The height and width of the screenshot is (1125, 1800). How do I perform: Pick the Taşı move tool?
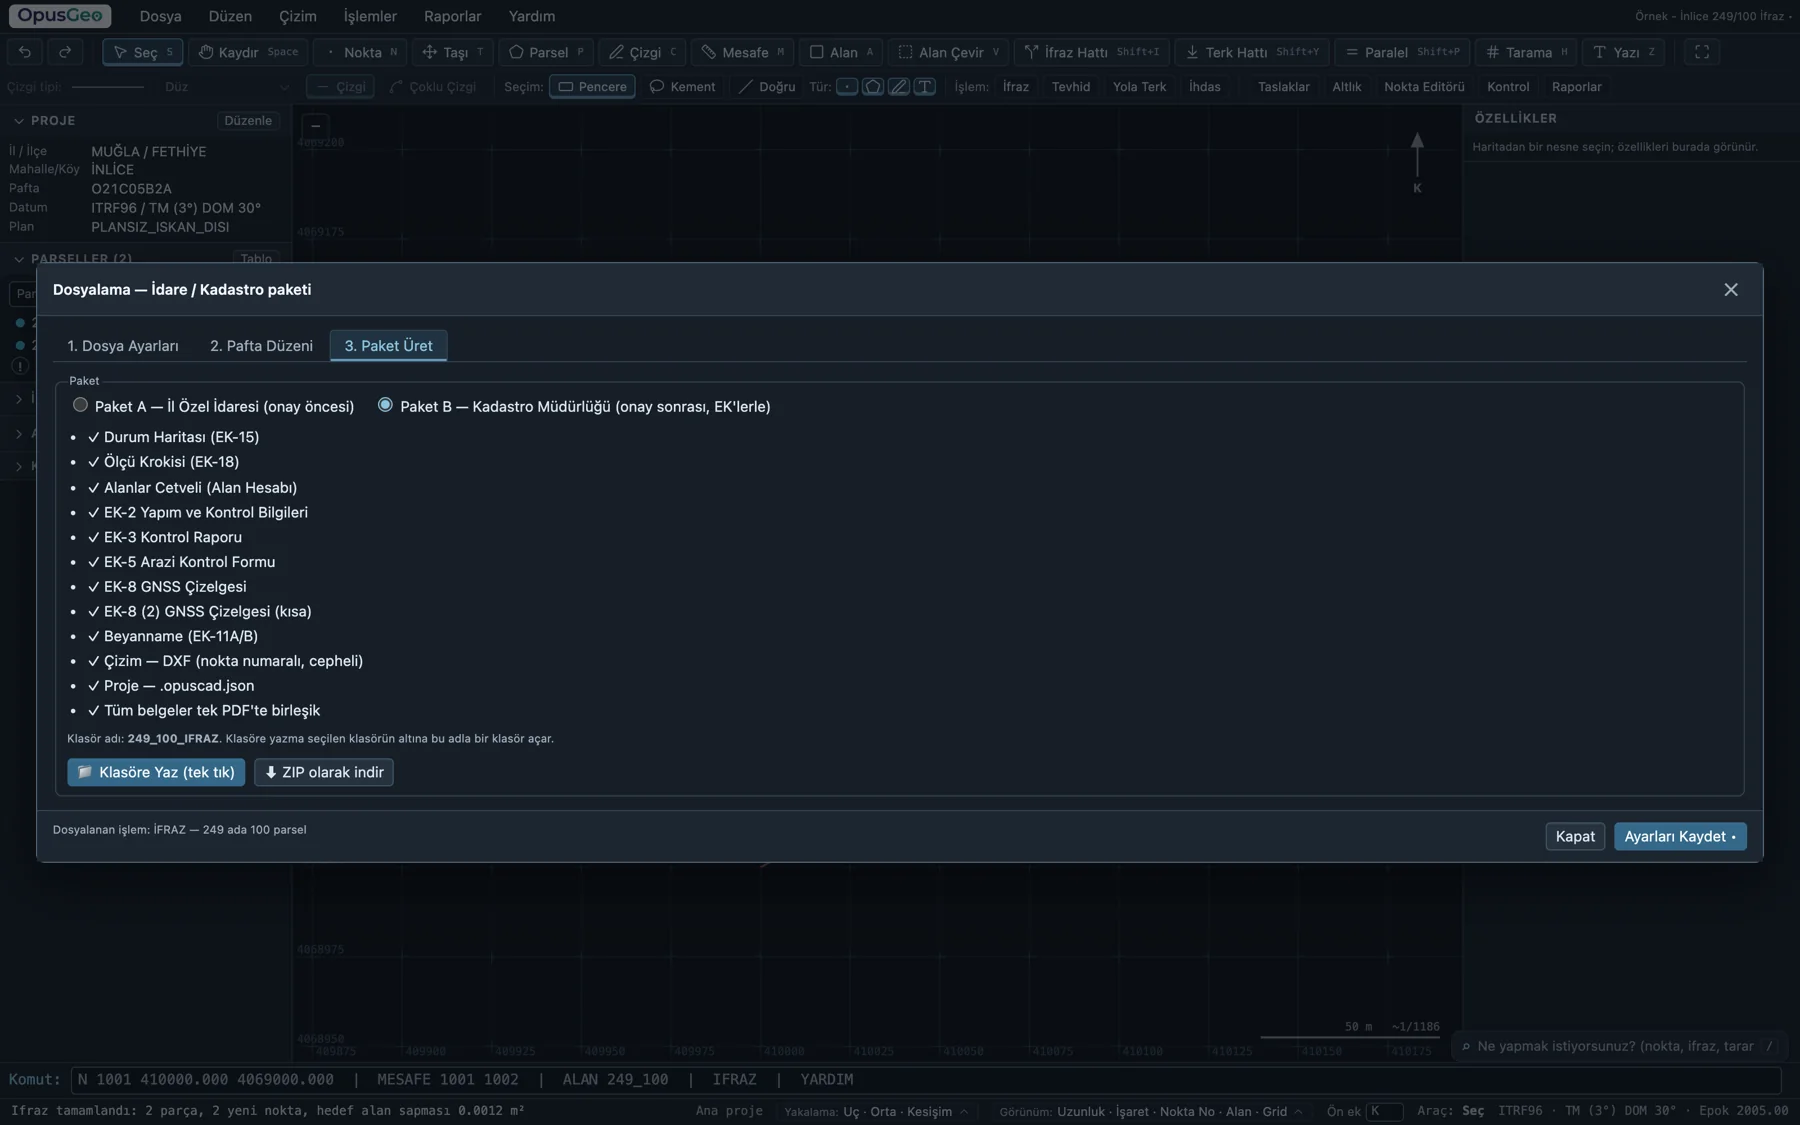453,52
